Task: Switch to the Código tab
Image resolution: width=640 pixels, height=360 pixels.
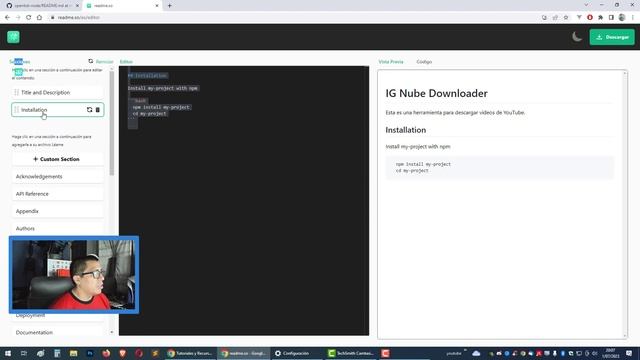Action: point(424,62)
